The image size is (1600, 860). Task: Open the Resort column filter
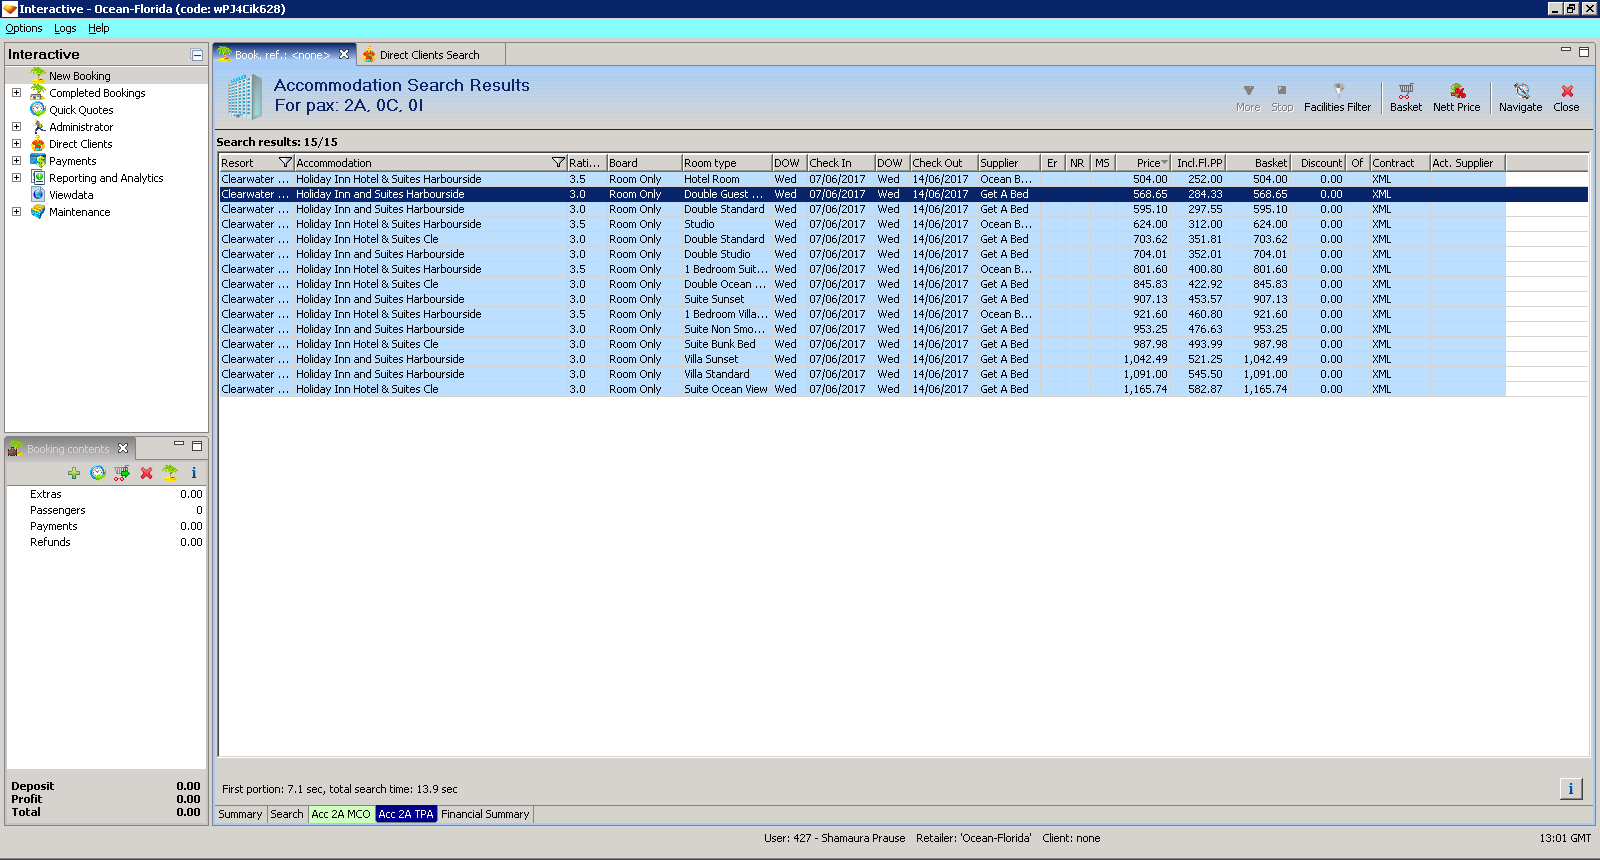tap(285, 163)
